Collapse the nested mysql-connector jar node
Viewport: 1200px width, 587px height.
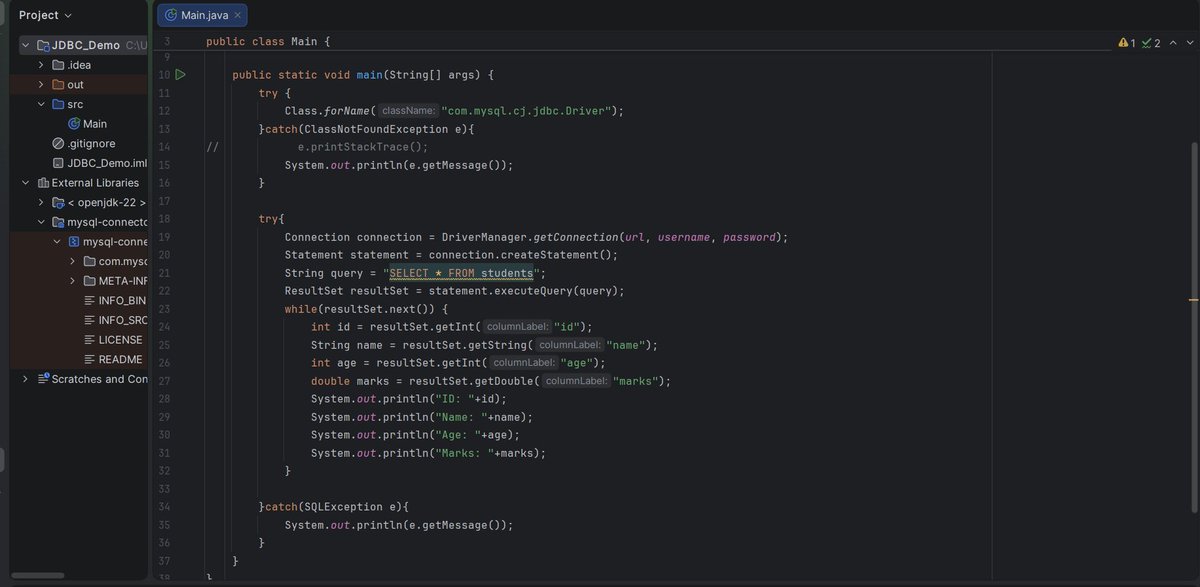(x=57, y=242)
